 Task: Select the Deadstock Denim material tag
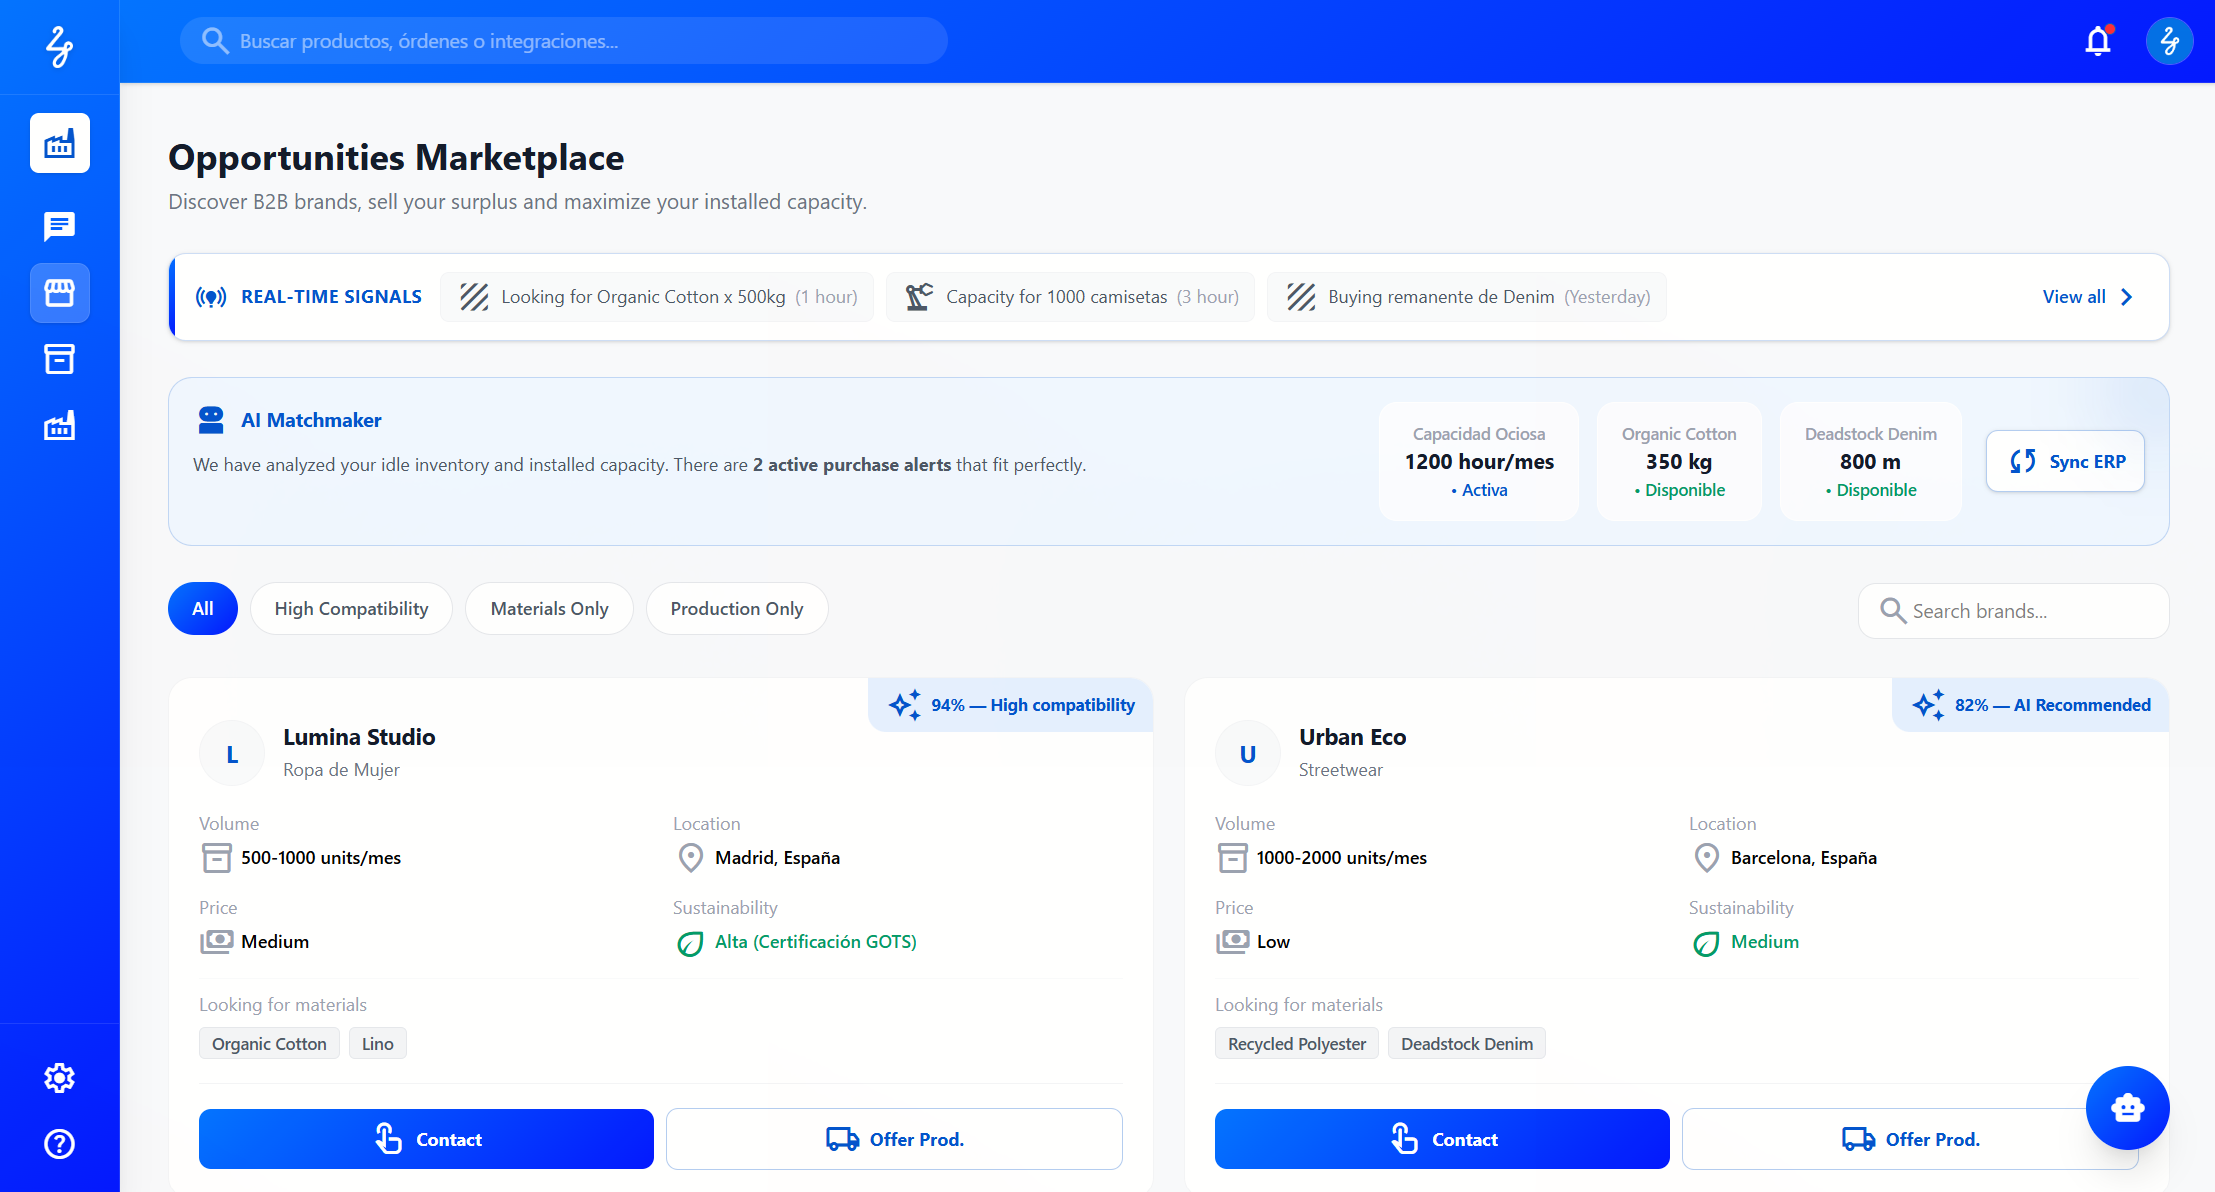pos(1467,1043)
